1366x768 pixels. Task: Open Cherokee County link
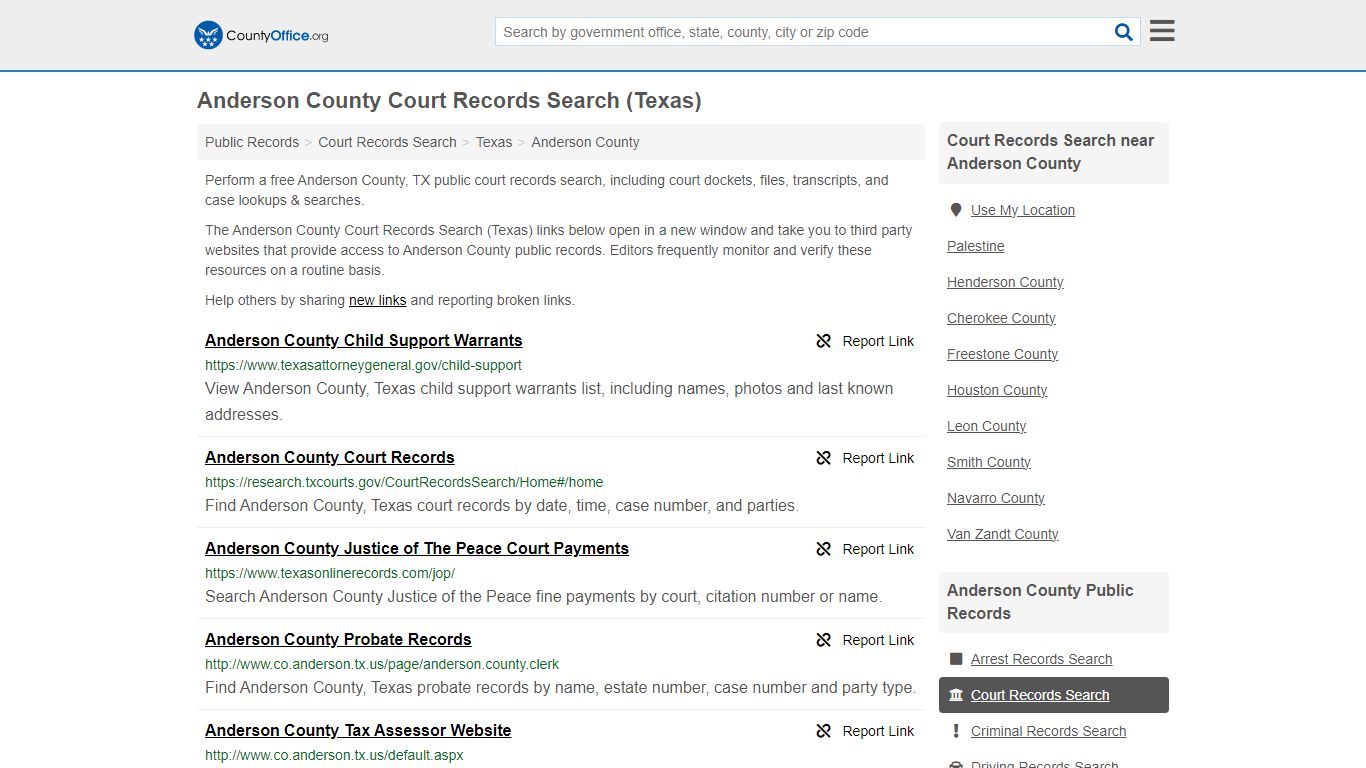1001,318
